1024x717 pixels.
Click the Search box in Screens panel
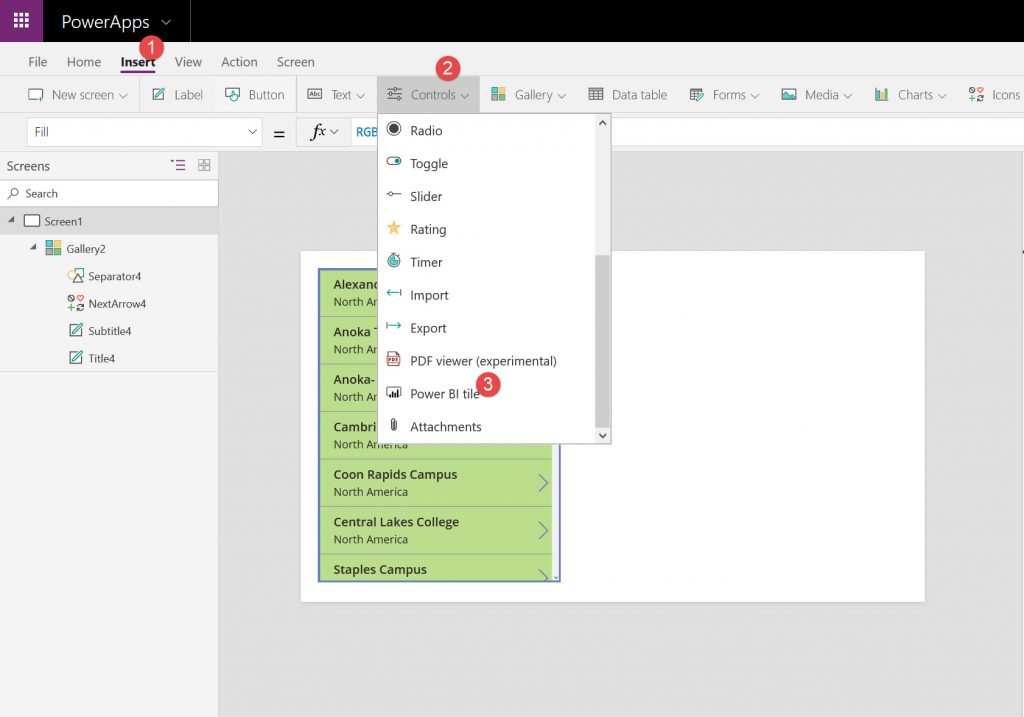pos(110,193)
